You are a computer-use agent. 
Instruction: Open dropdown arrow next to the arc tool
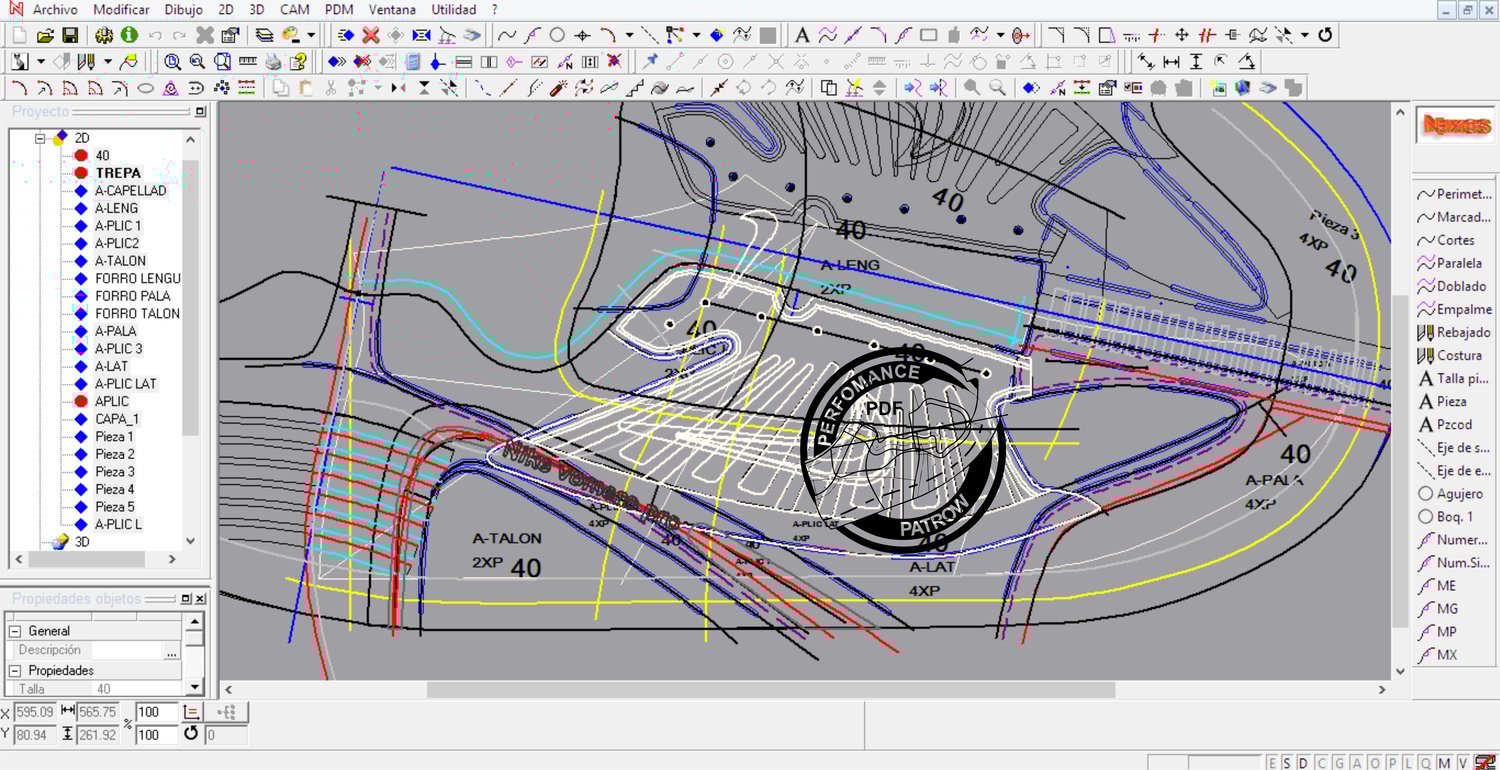(629, 35)
